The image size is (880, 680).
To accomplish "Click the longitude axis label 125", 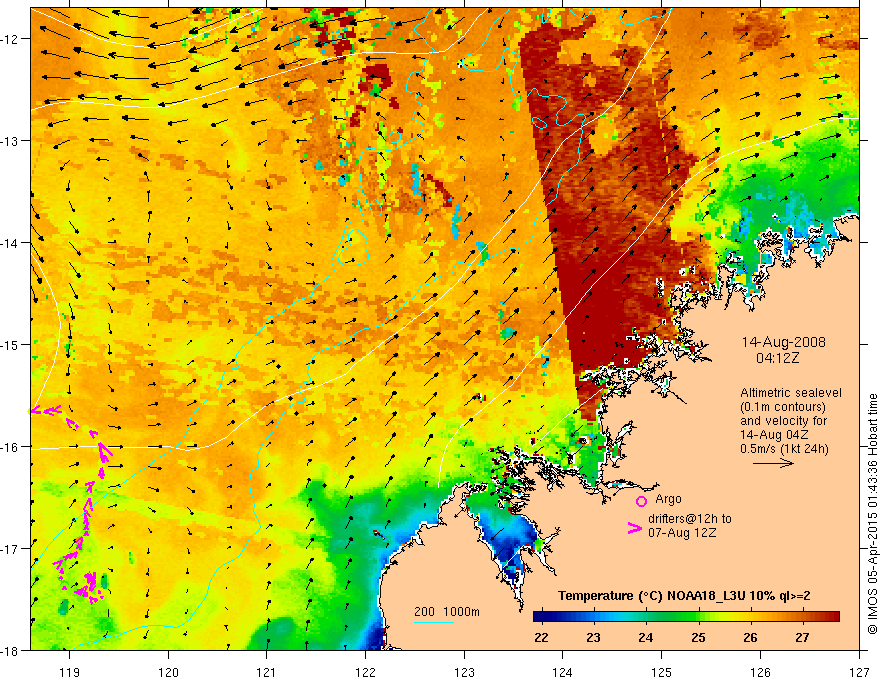I will (662, 672).
